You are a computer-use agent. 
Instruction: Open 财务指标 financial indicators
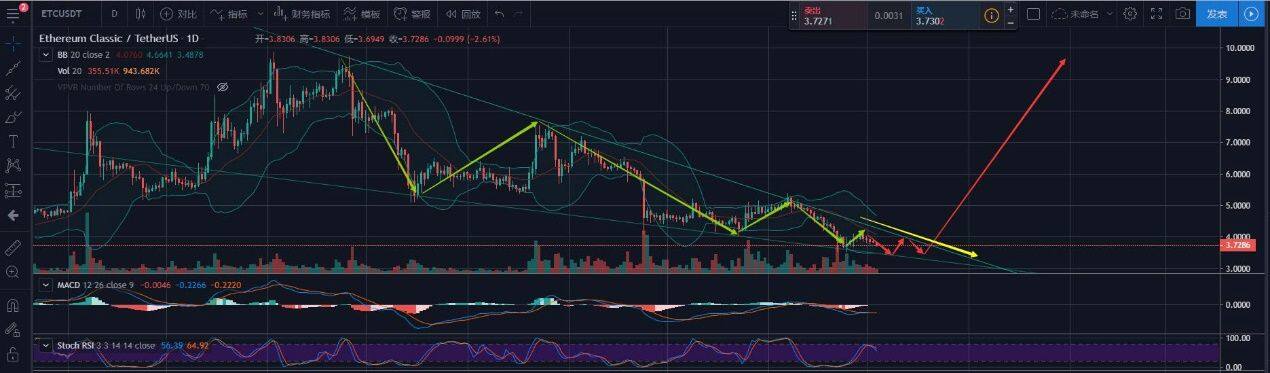302,14
